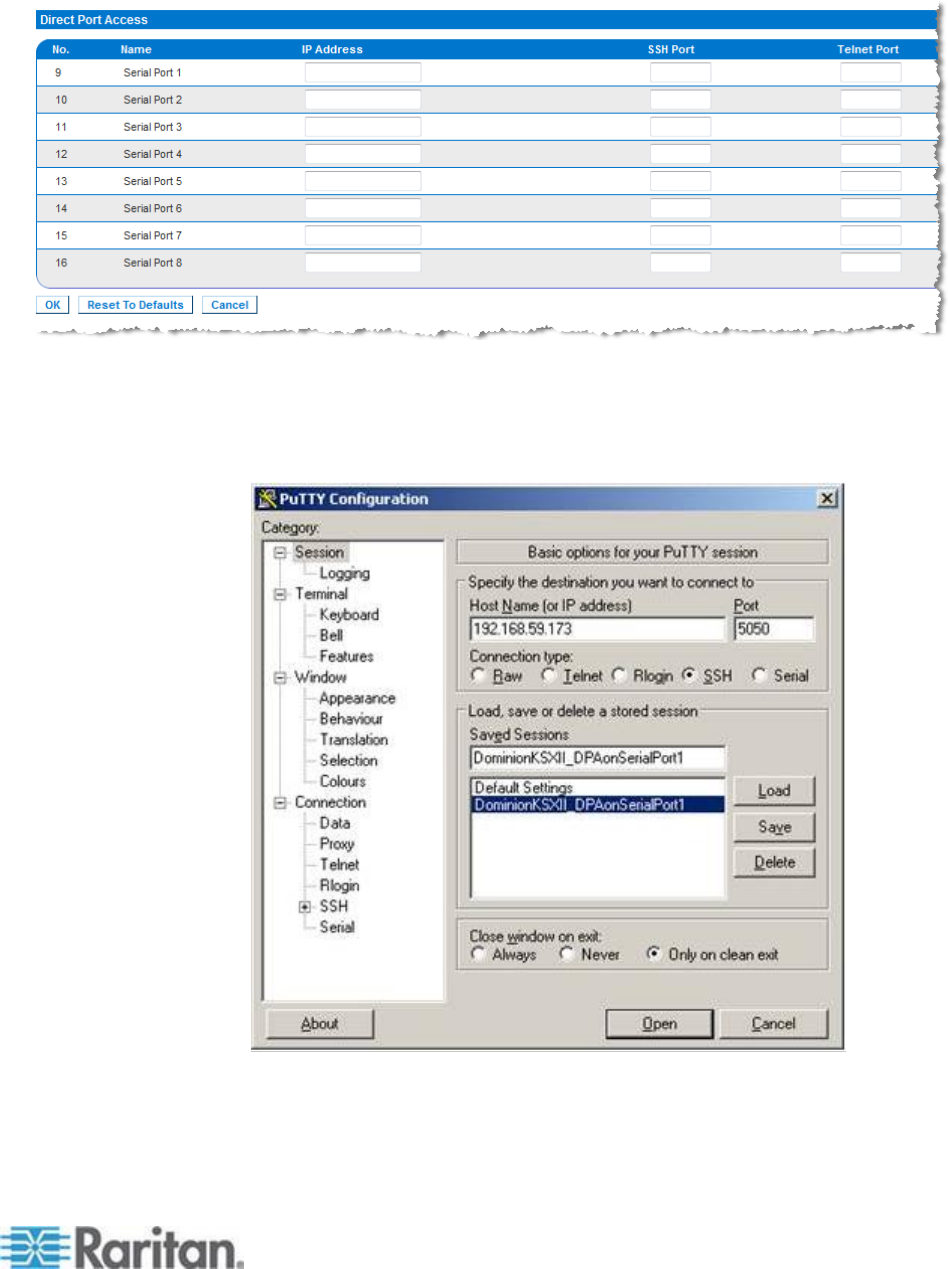This screenshot has height=1269, width=948.
Task: Select DominionKSXII_DPAonSerialPort1 in session list
Action: click(x=597, y=804)
